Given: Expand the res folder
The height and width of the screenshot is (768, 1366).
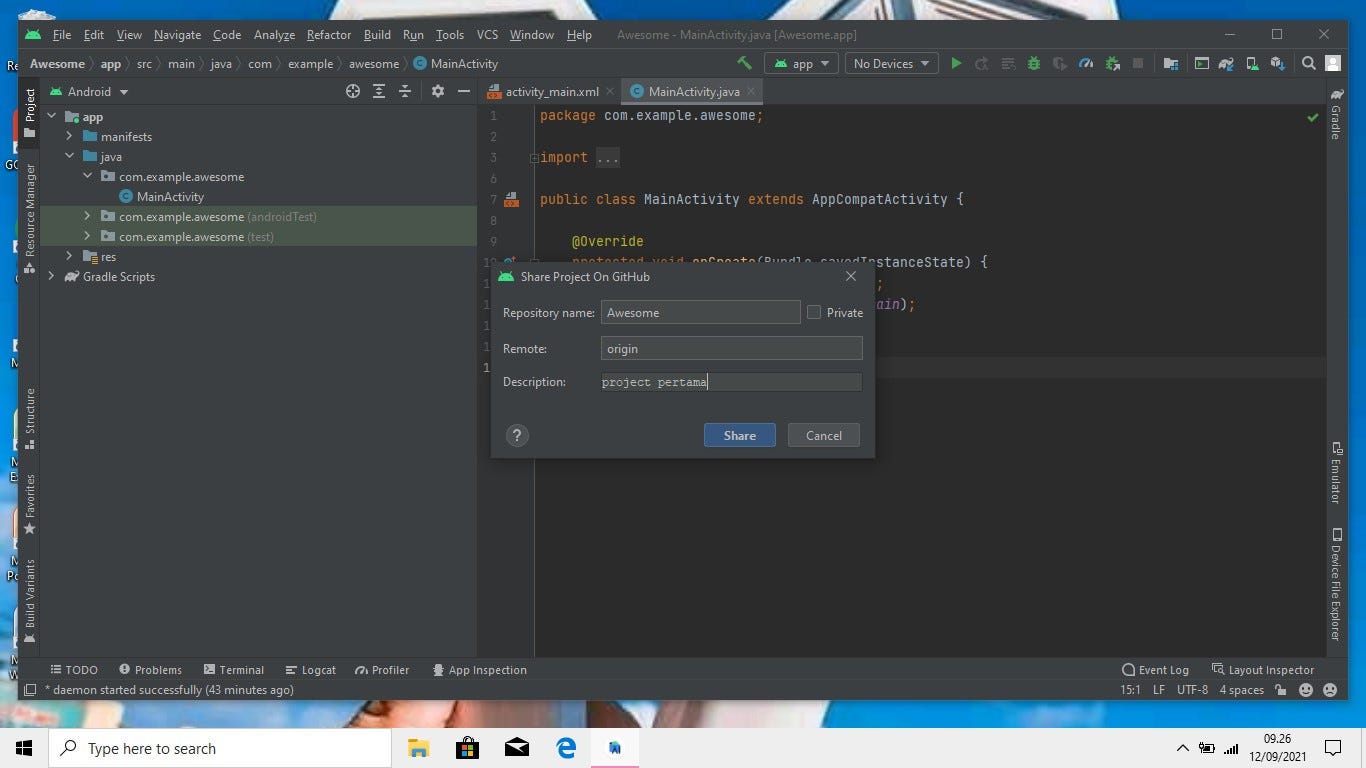Looking at the screenshot, I should [68, 256].
